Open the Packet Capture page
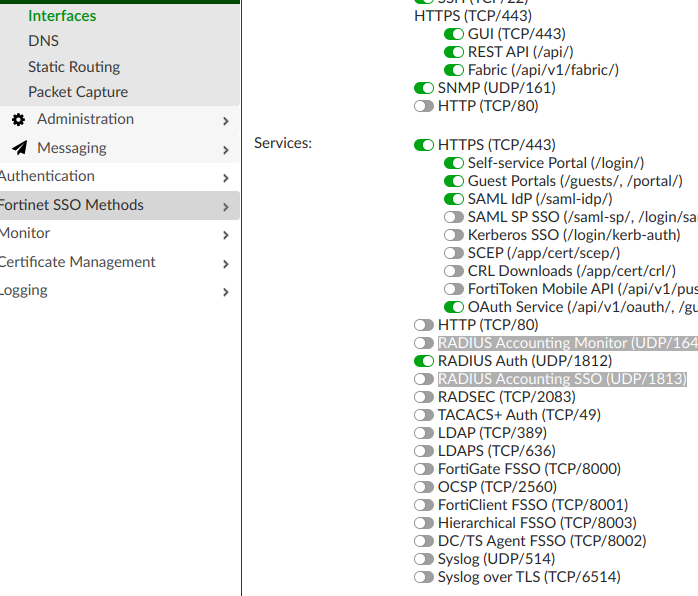This screenshot has height=596, width=698. 78,92
